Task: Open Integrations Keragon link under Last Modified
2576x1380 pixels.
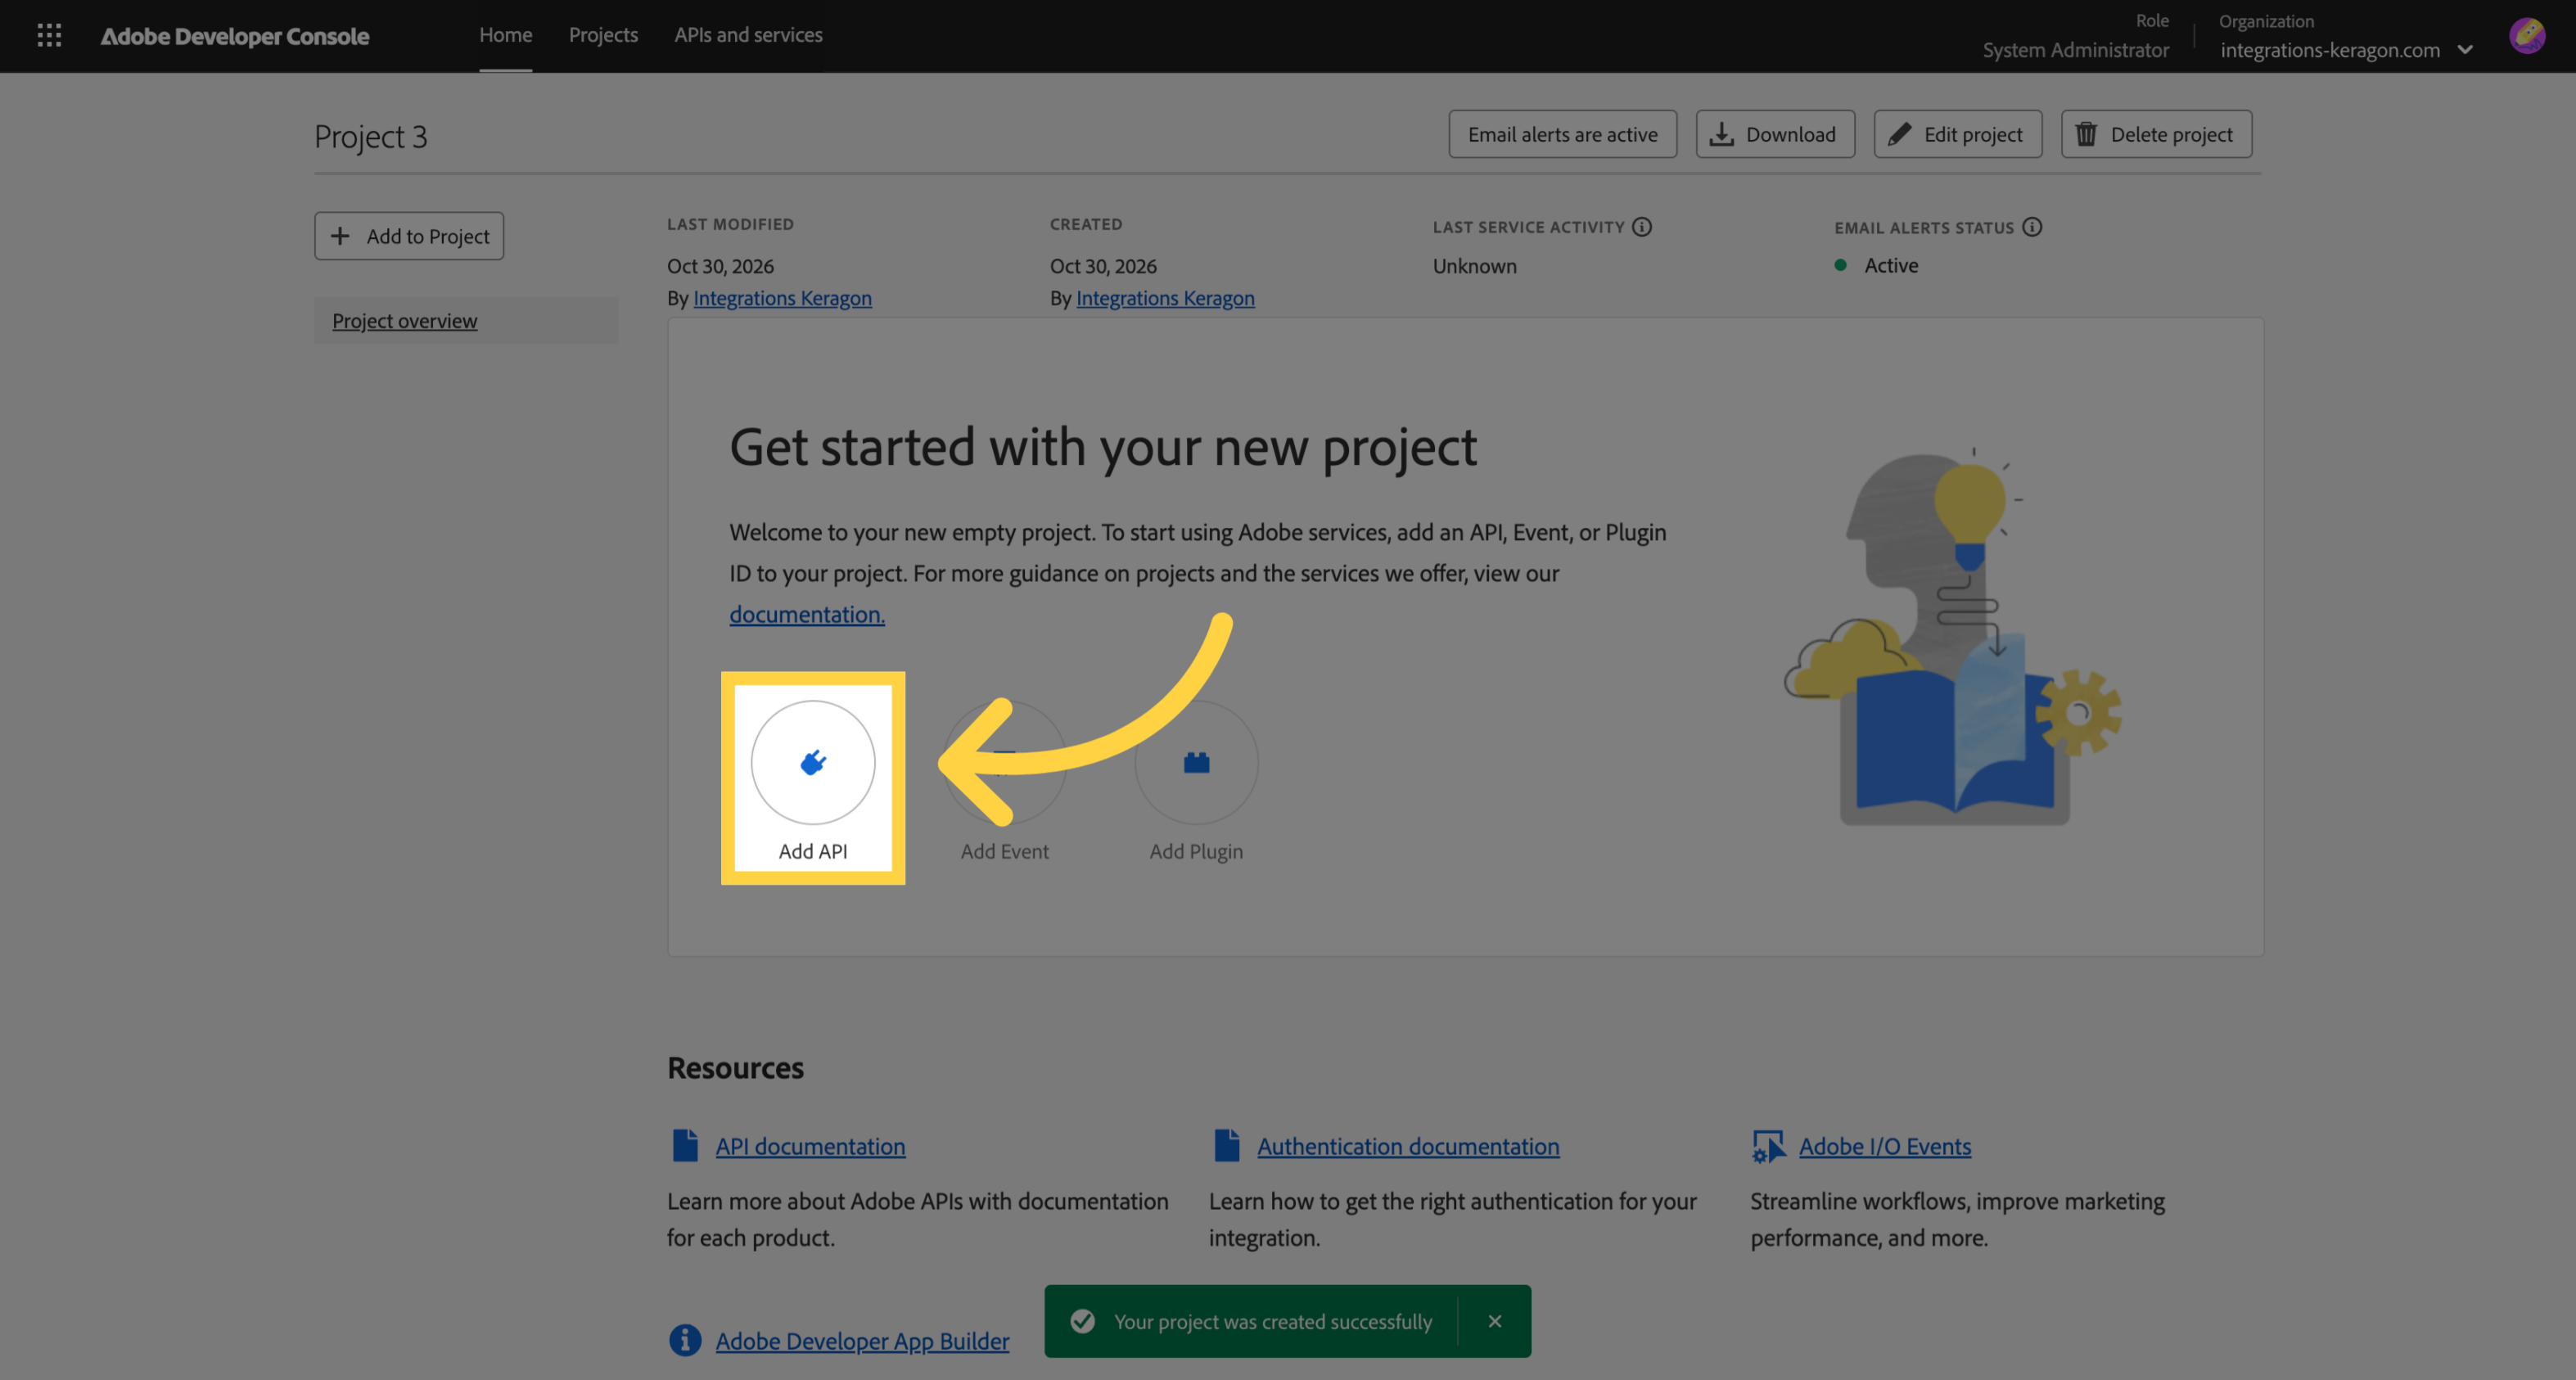Action: point(782,298)
